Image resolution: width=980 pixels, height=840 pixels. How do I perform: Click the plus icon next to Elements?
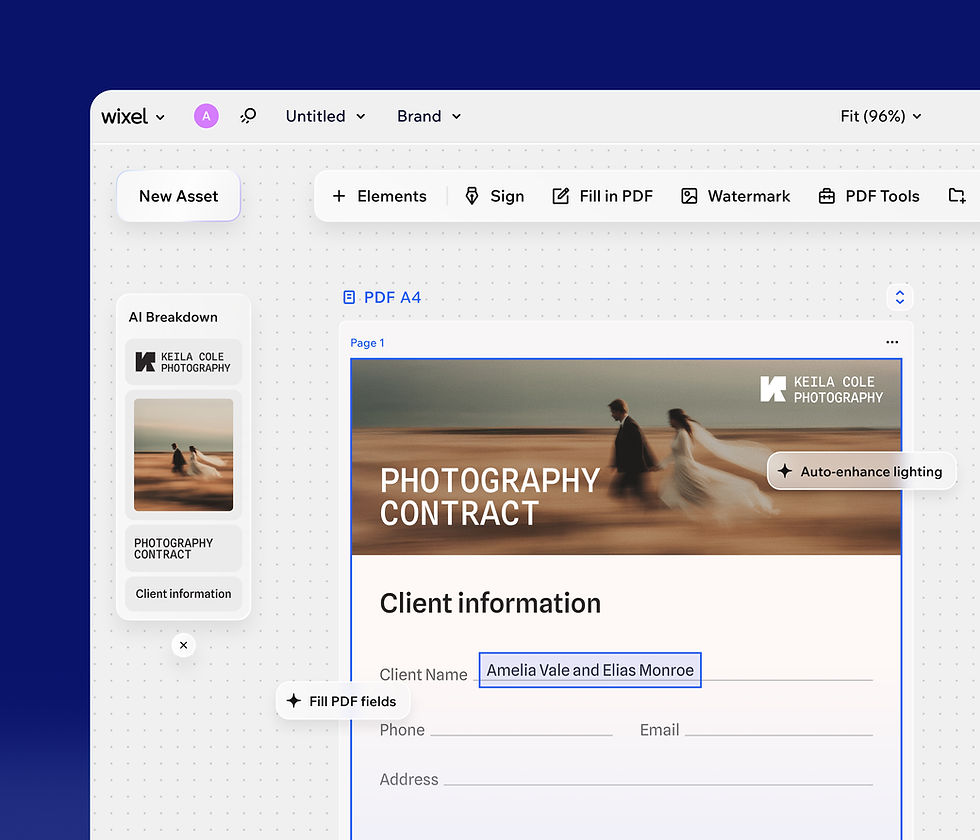click(x=340, y=196)
